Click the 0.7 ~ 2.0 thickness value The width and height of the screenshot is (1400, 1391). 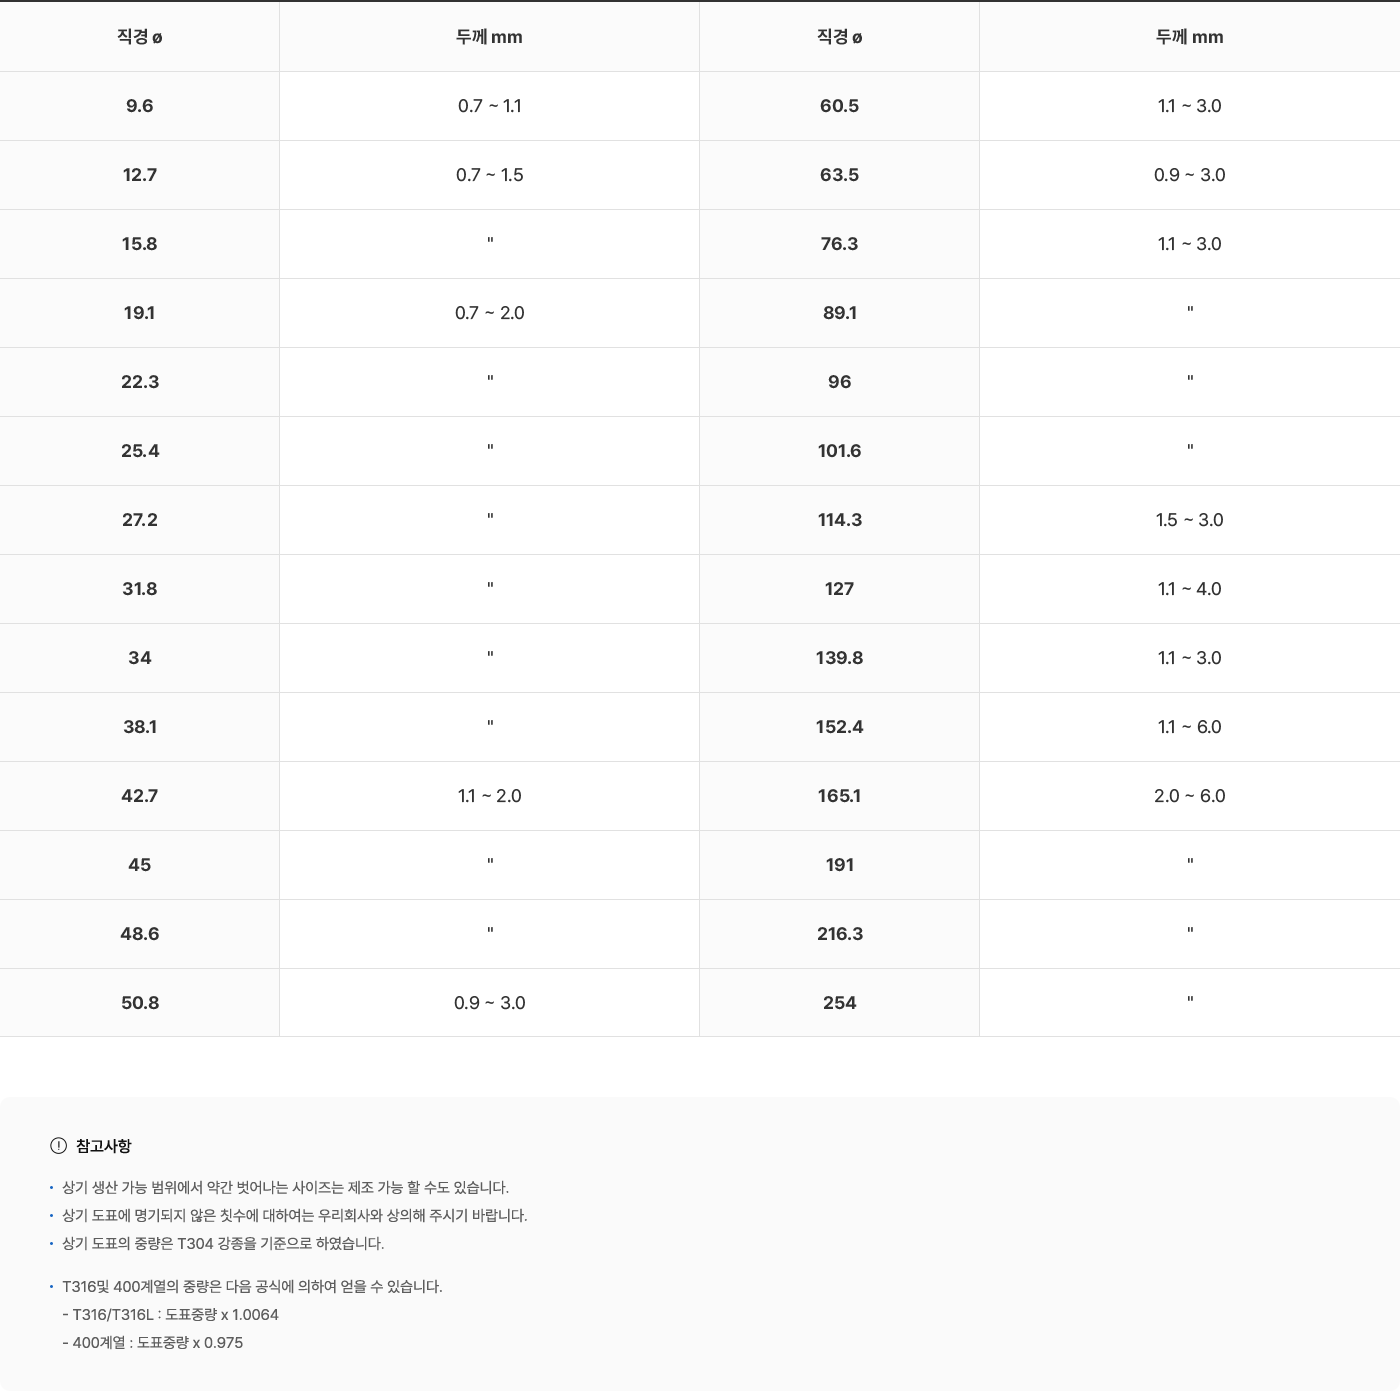(489, 313)
